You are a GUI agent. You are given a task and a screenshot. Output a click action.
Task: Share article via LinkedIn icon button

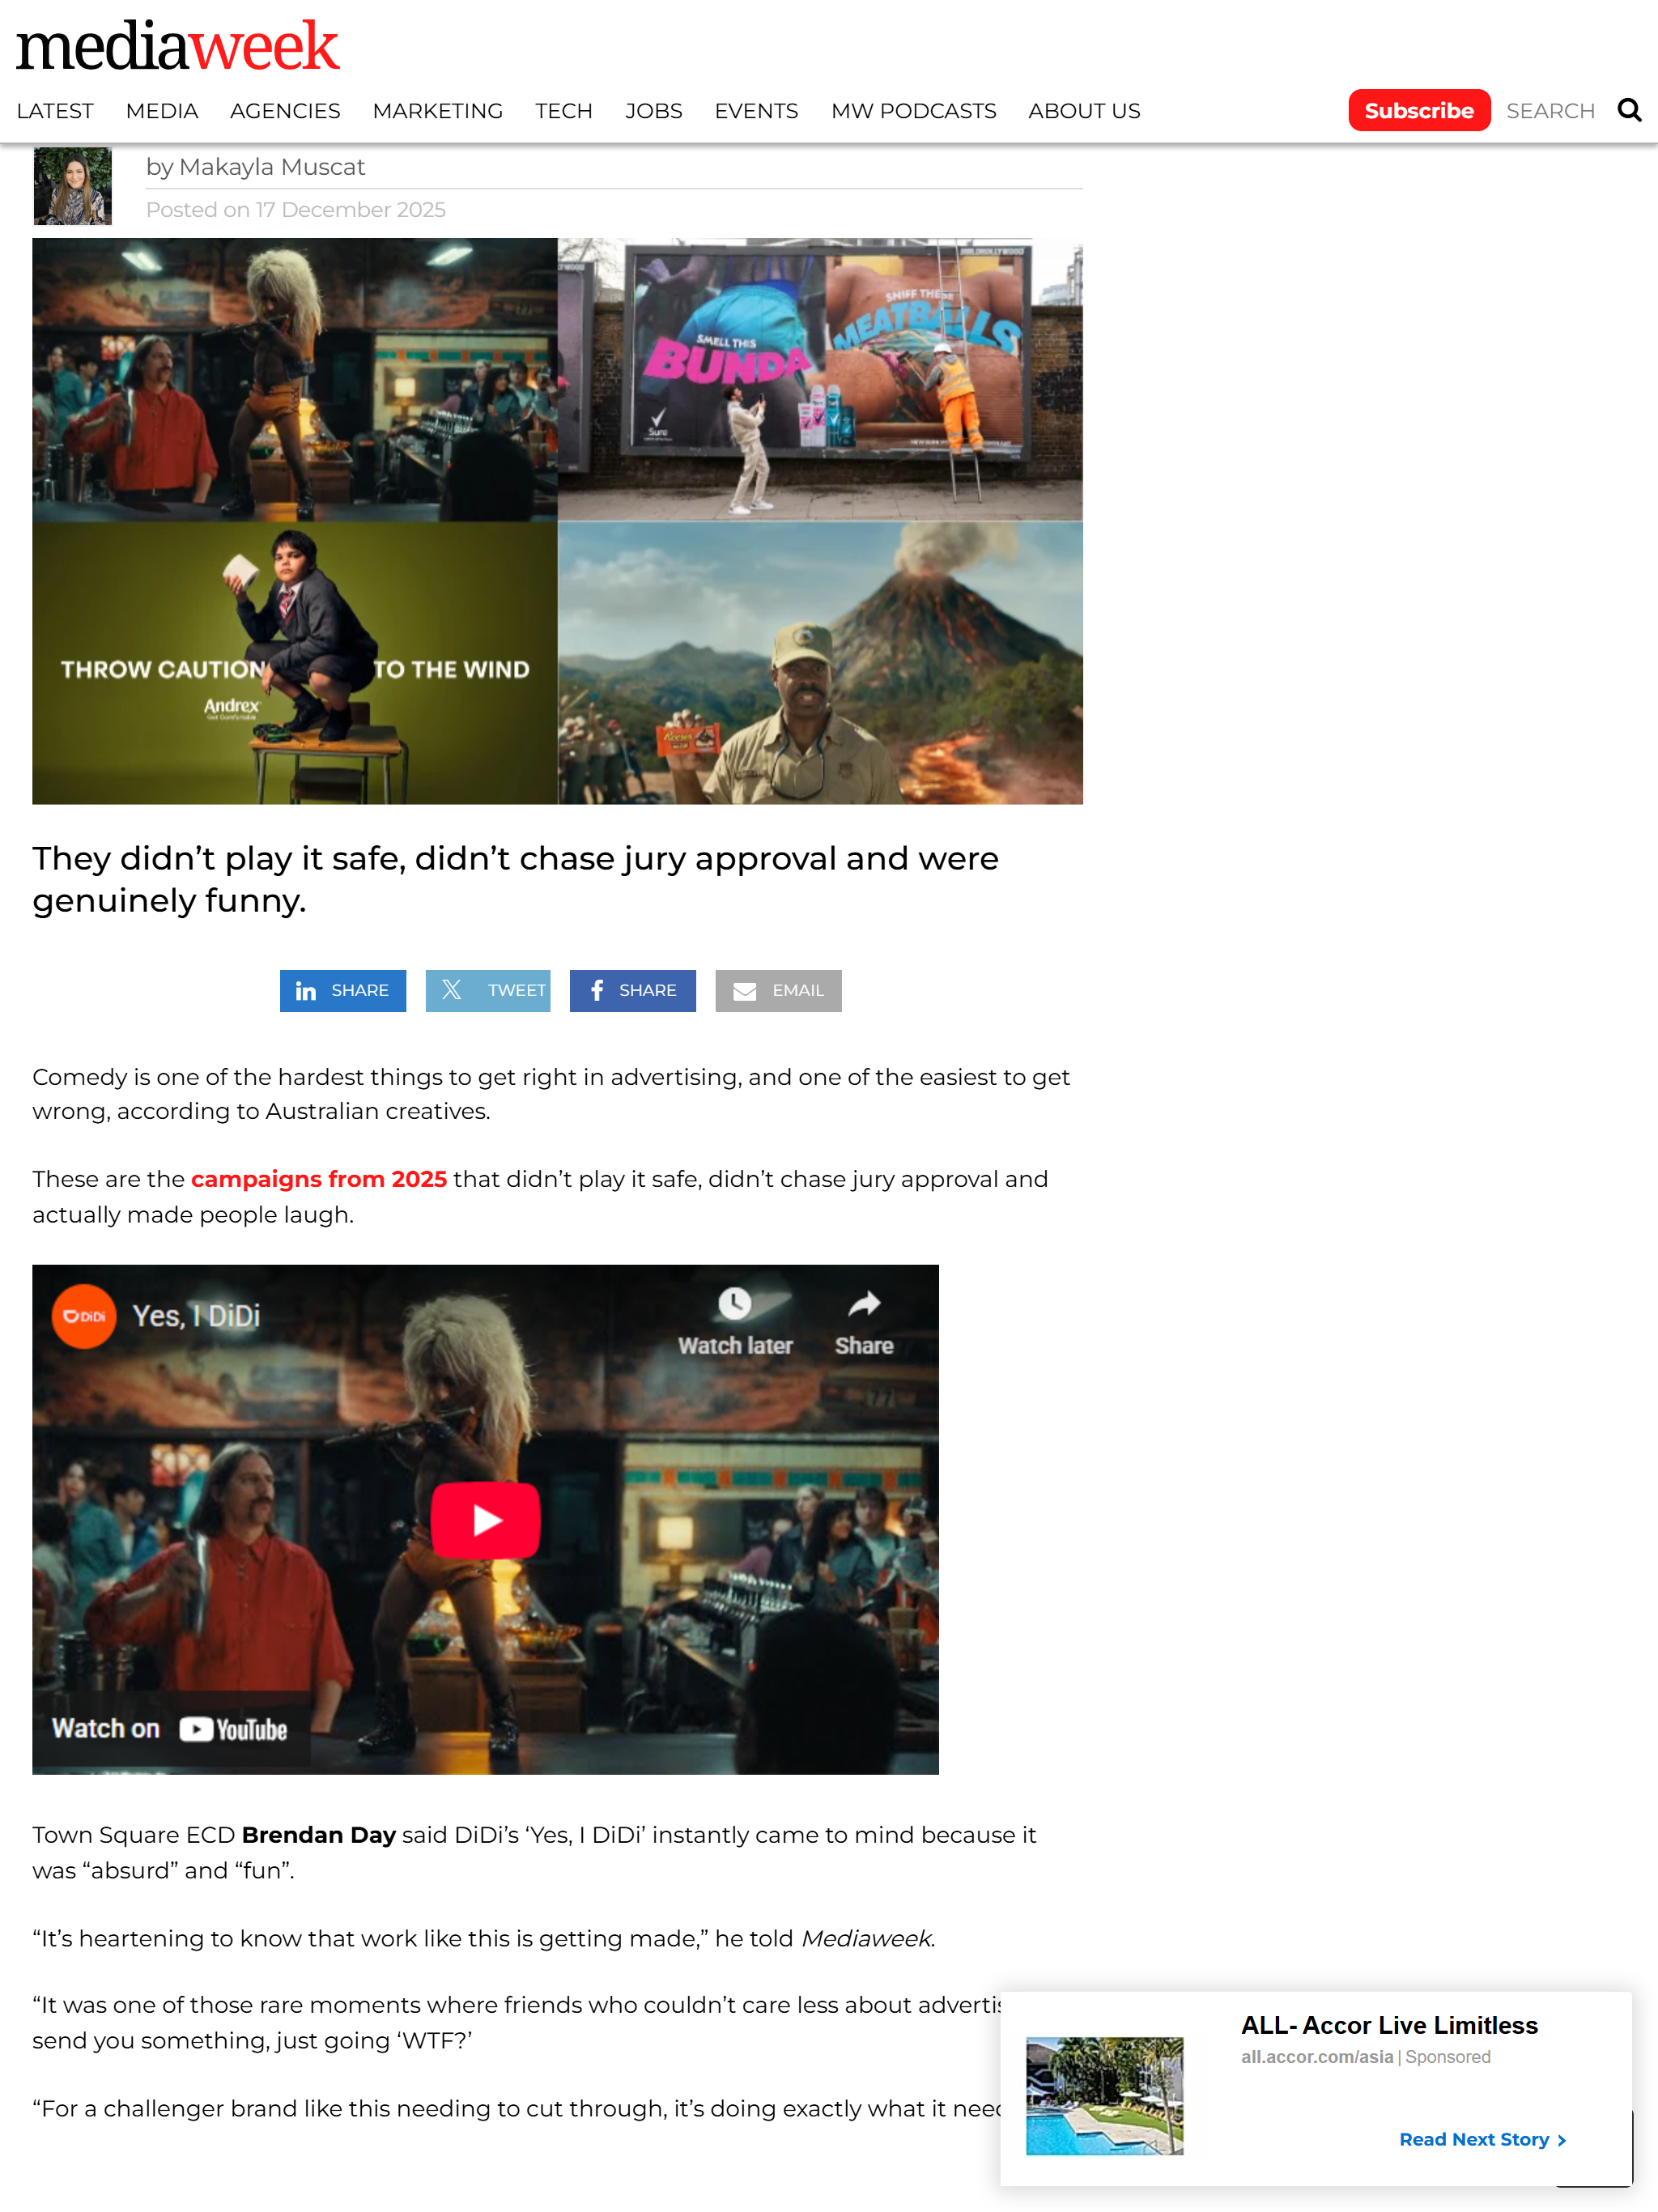click(x=343, y=990)
